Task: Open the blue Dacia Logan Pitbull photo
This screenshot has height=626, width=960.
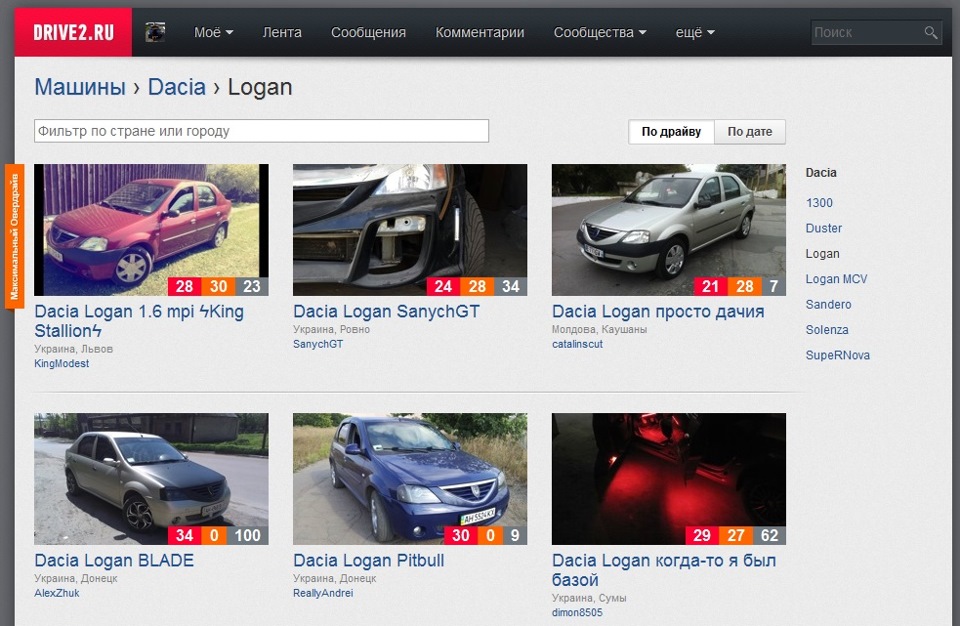Action: pos(410,479)
